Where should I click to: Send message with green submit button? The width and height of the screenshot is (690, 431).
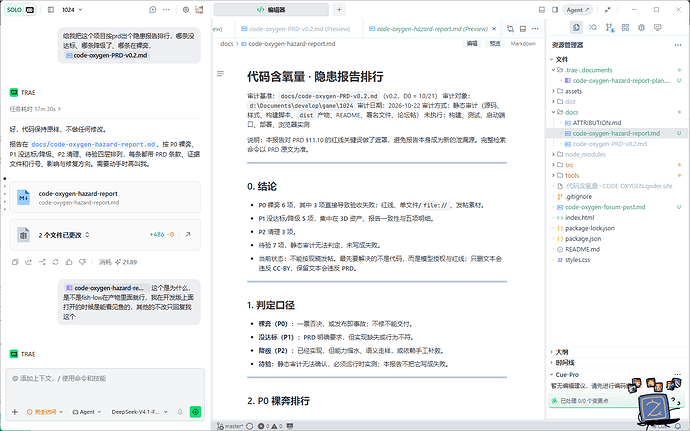[195, 412]
